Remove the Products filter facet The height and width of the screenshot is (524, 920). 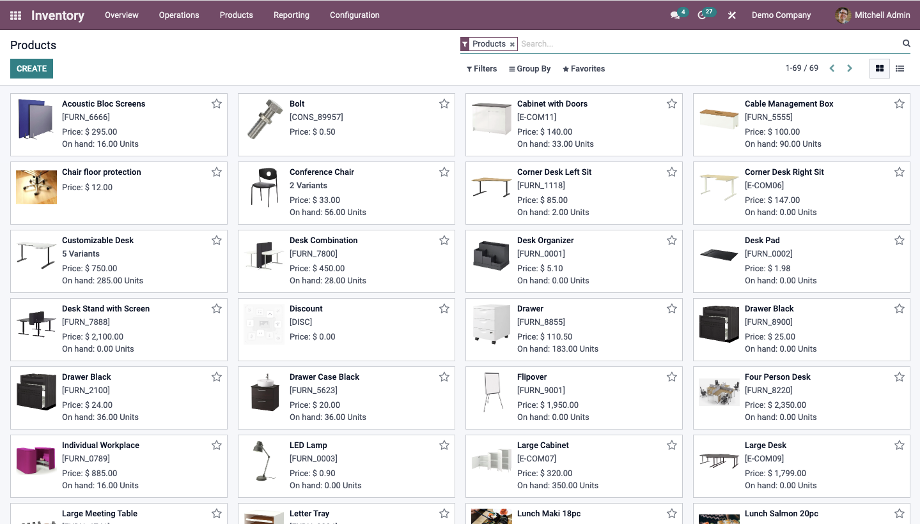tap(512, 44)
